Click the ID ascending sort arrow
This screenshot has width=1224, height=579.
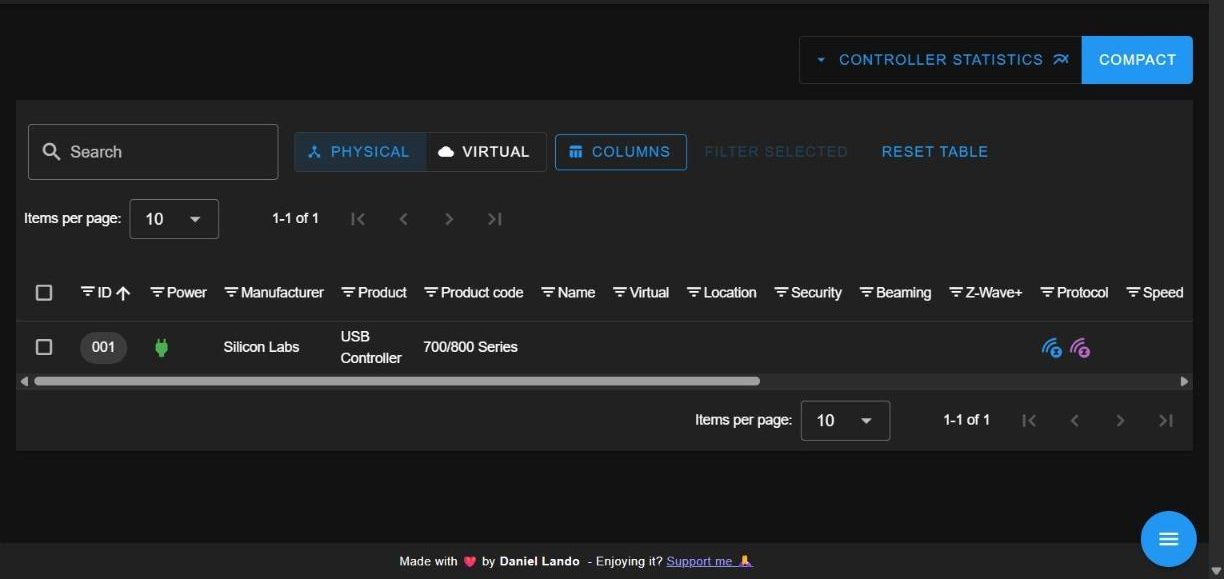[123, 293]
